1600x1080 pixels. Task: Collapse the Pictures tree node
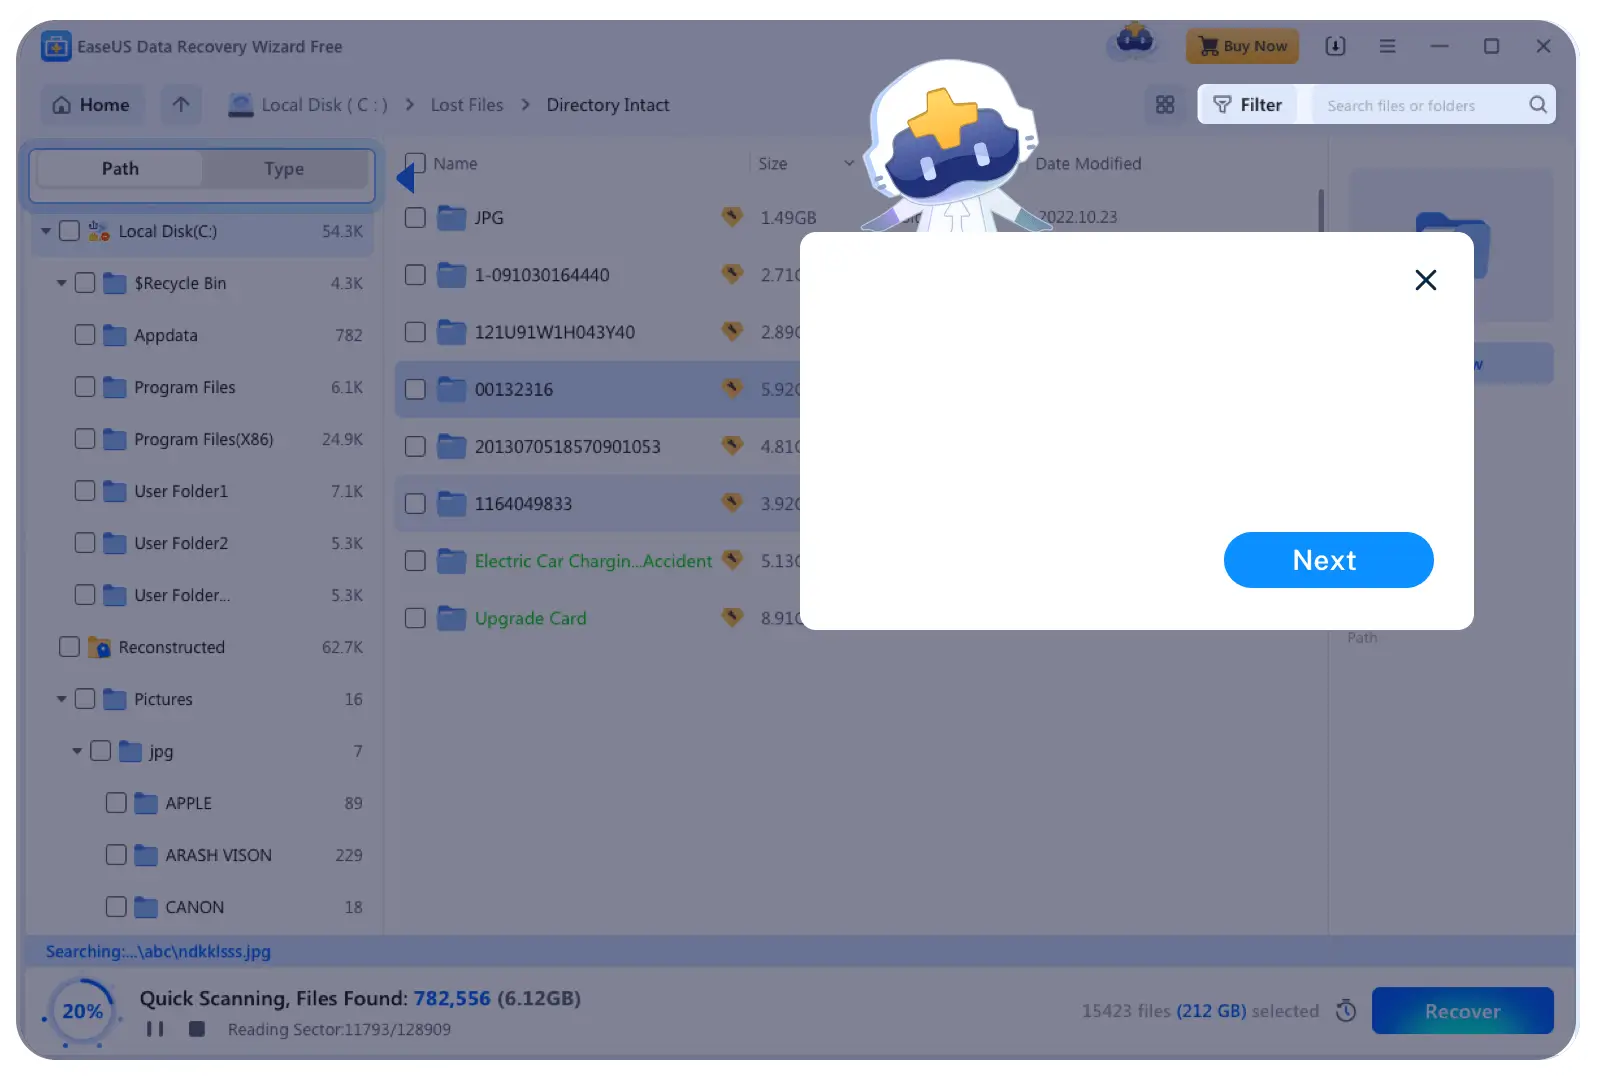(62, 699)
